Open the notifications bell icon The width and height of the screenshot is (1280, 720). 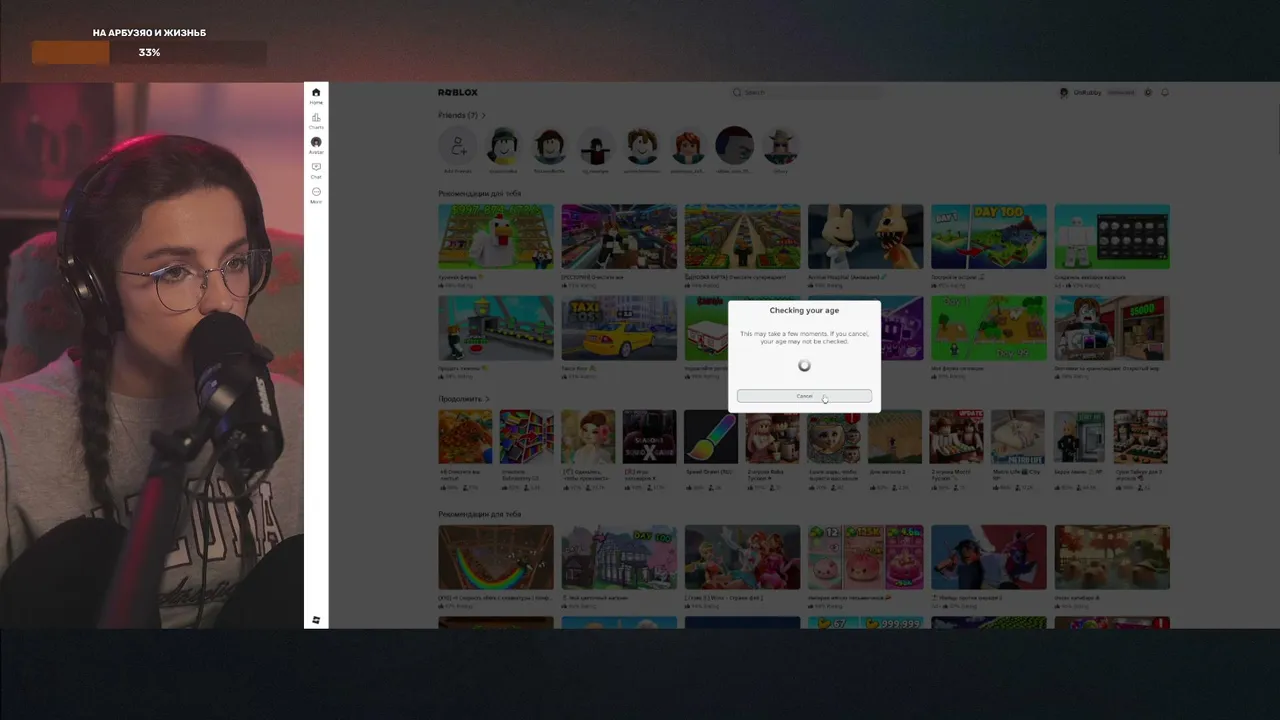(1165, 92)
